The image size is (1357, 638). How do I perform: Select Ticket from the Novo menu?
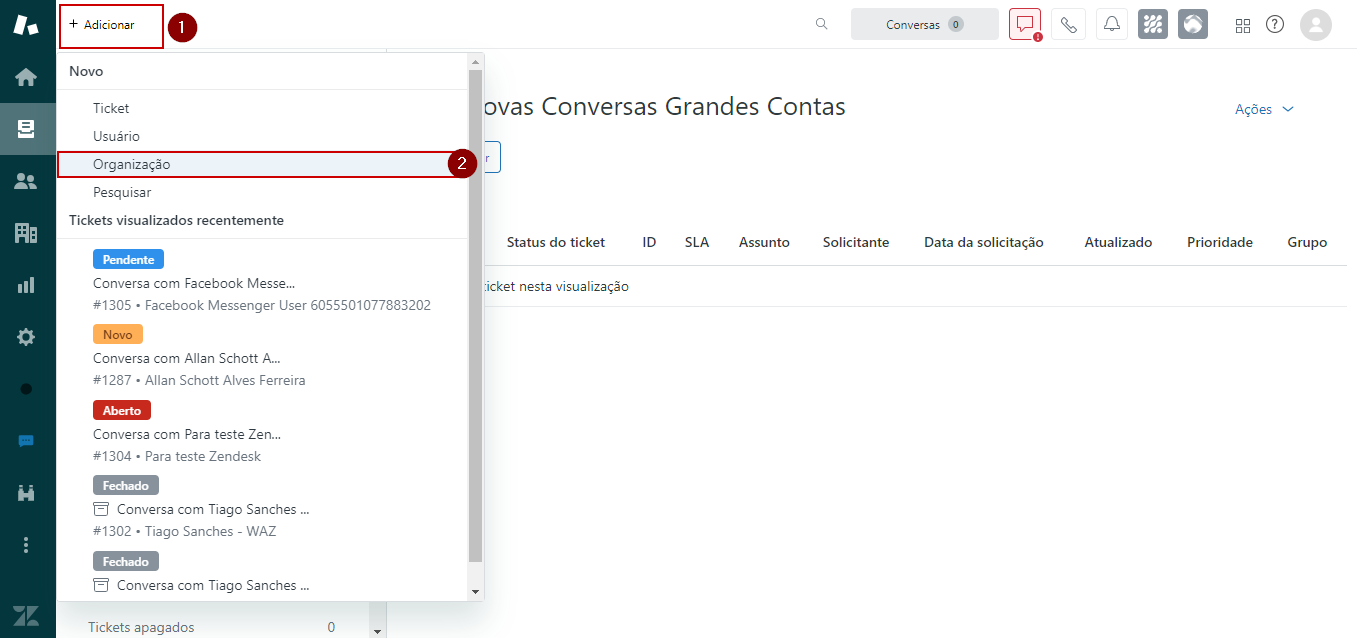pyautogui.click(x=111, y=108)
